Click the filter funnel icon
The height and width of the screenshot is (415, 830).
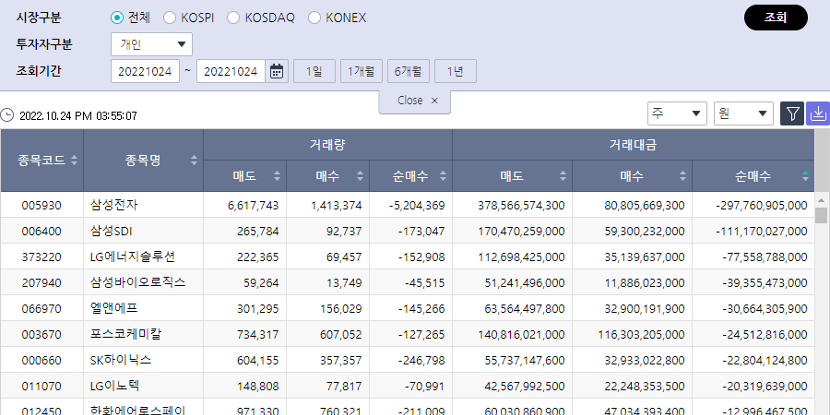point(792,113)
